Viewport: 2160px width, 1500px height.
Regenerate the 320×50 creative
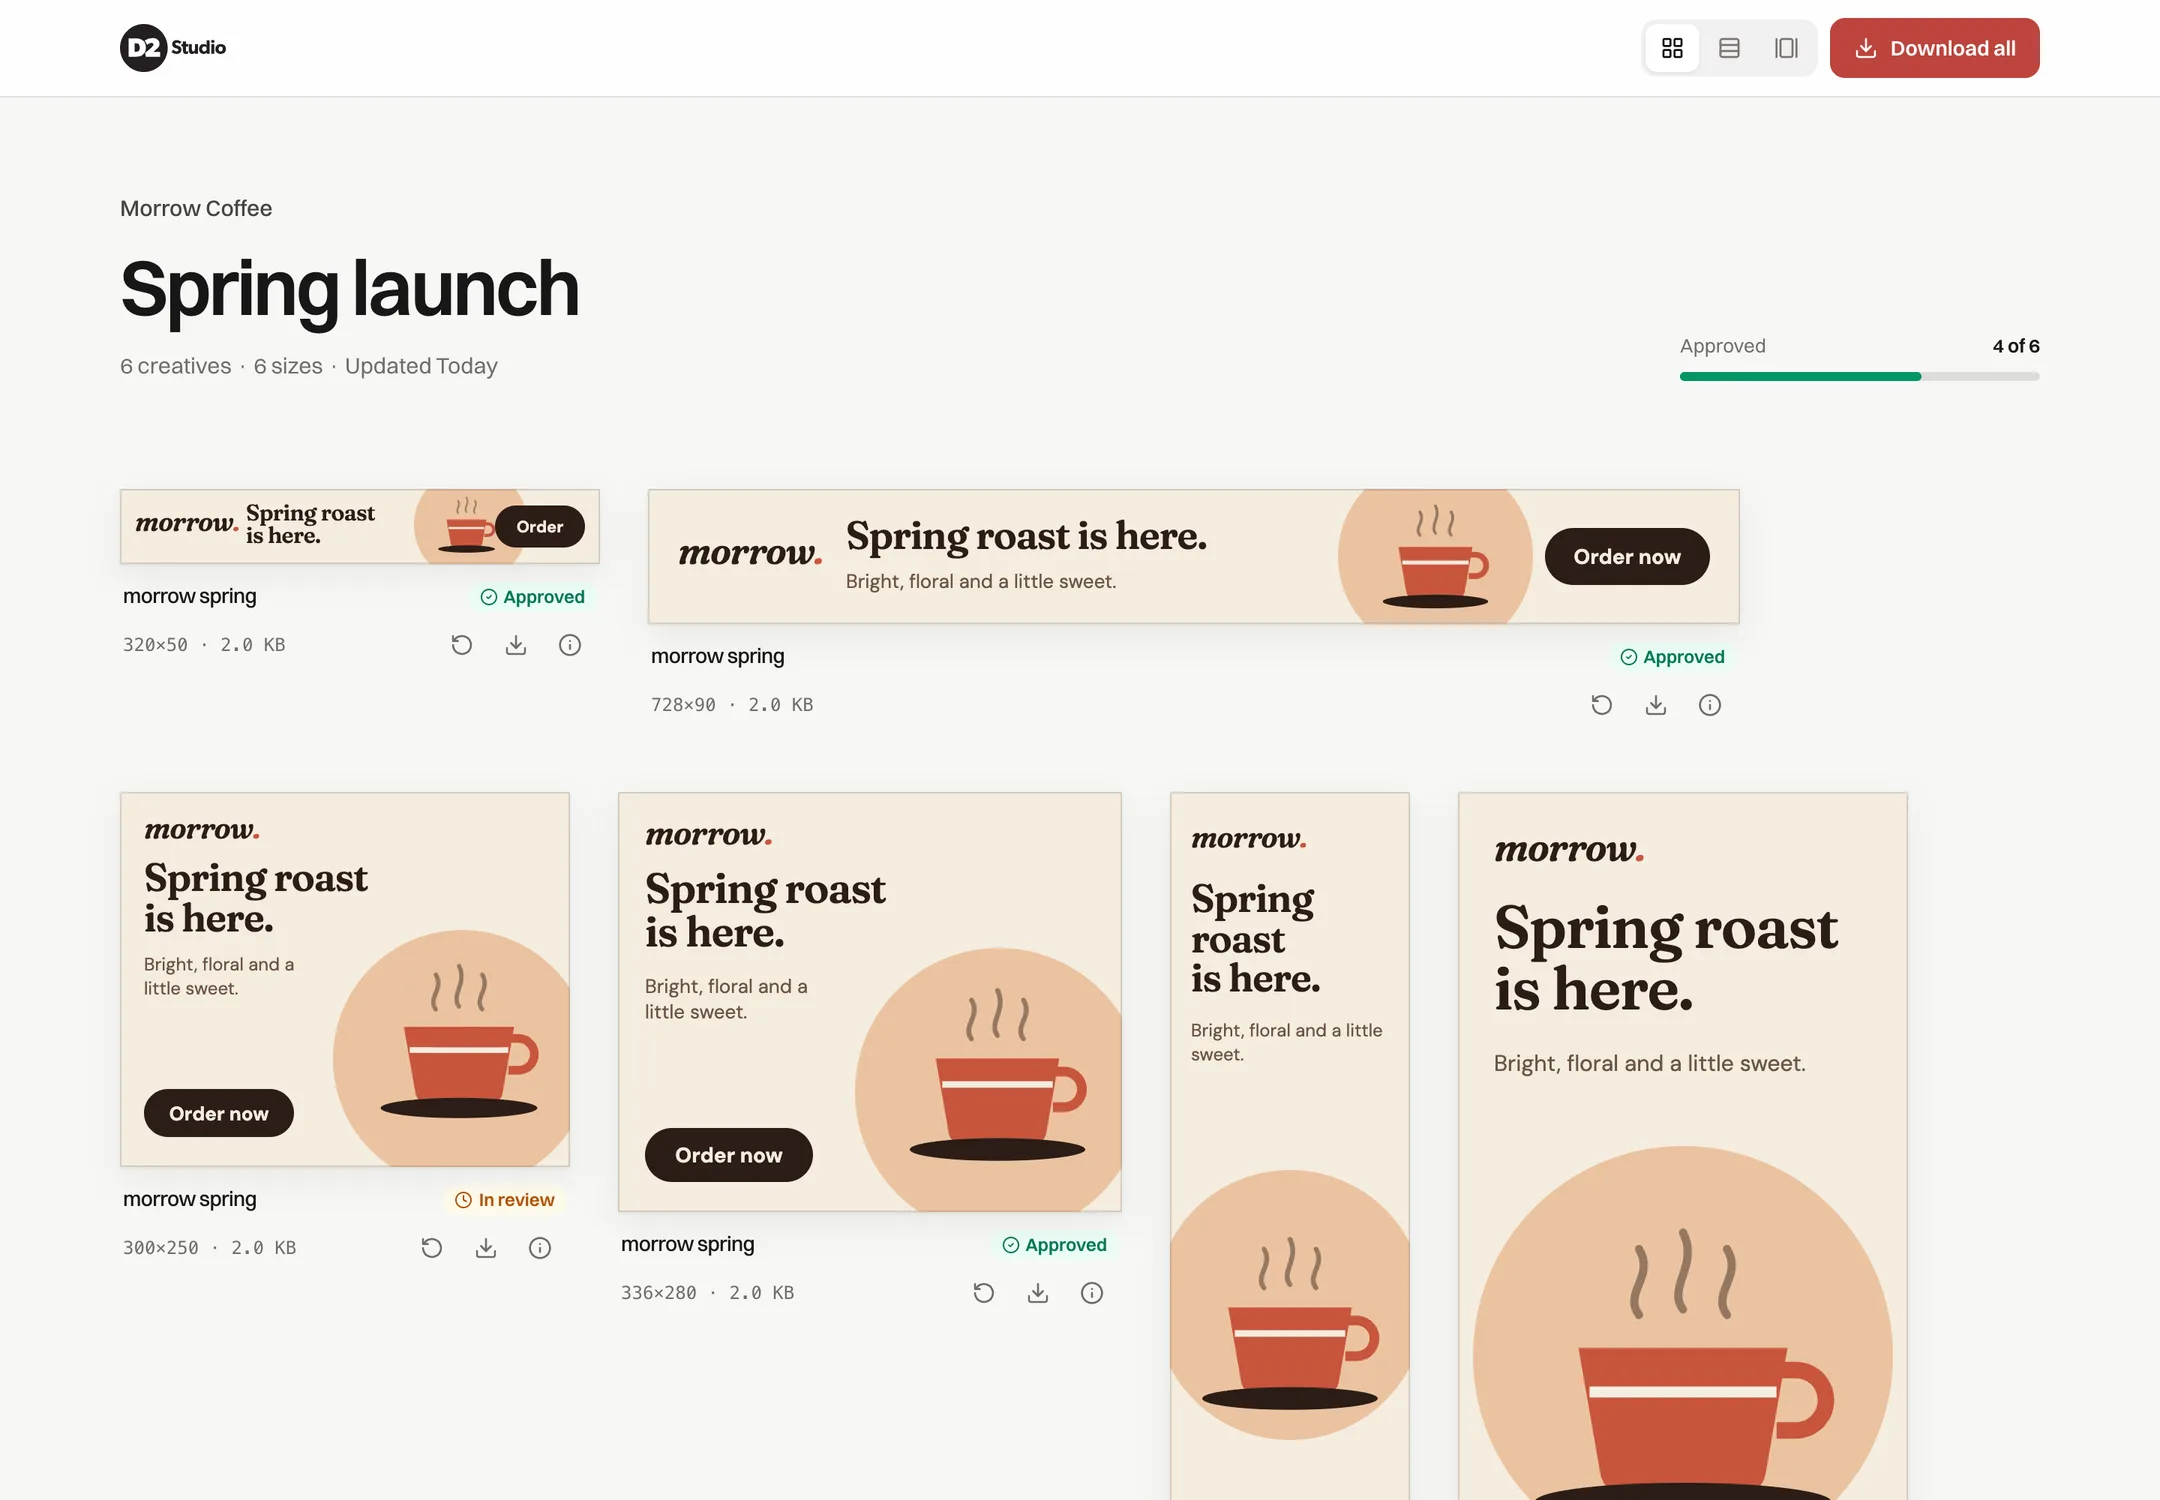coord(461,645)
